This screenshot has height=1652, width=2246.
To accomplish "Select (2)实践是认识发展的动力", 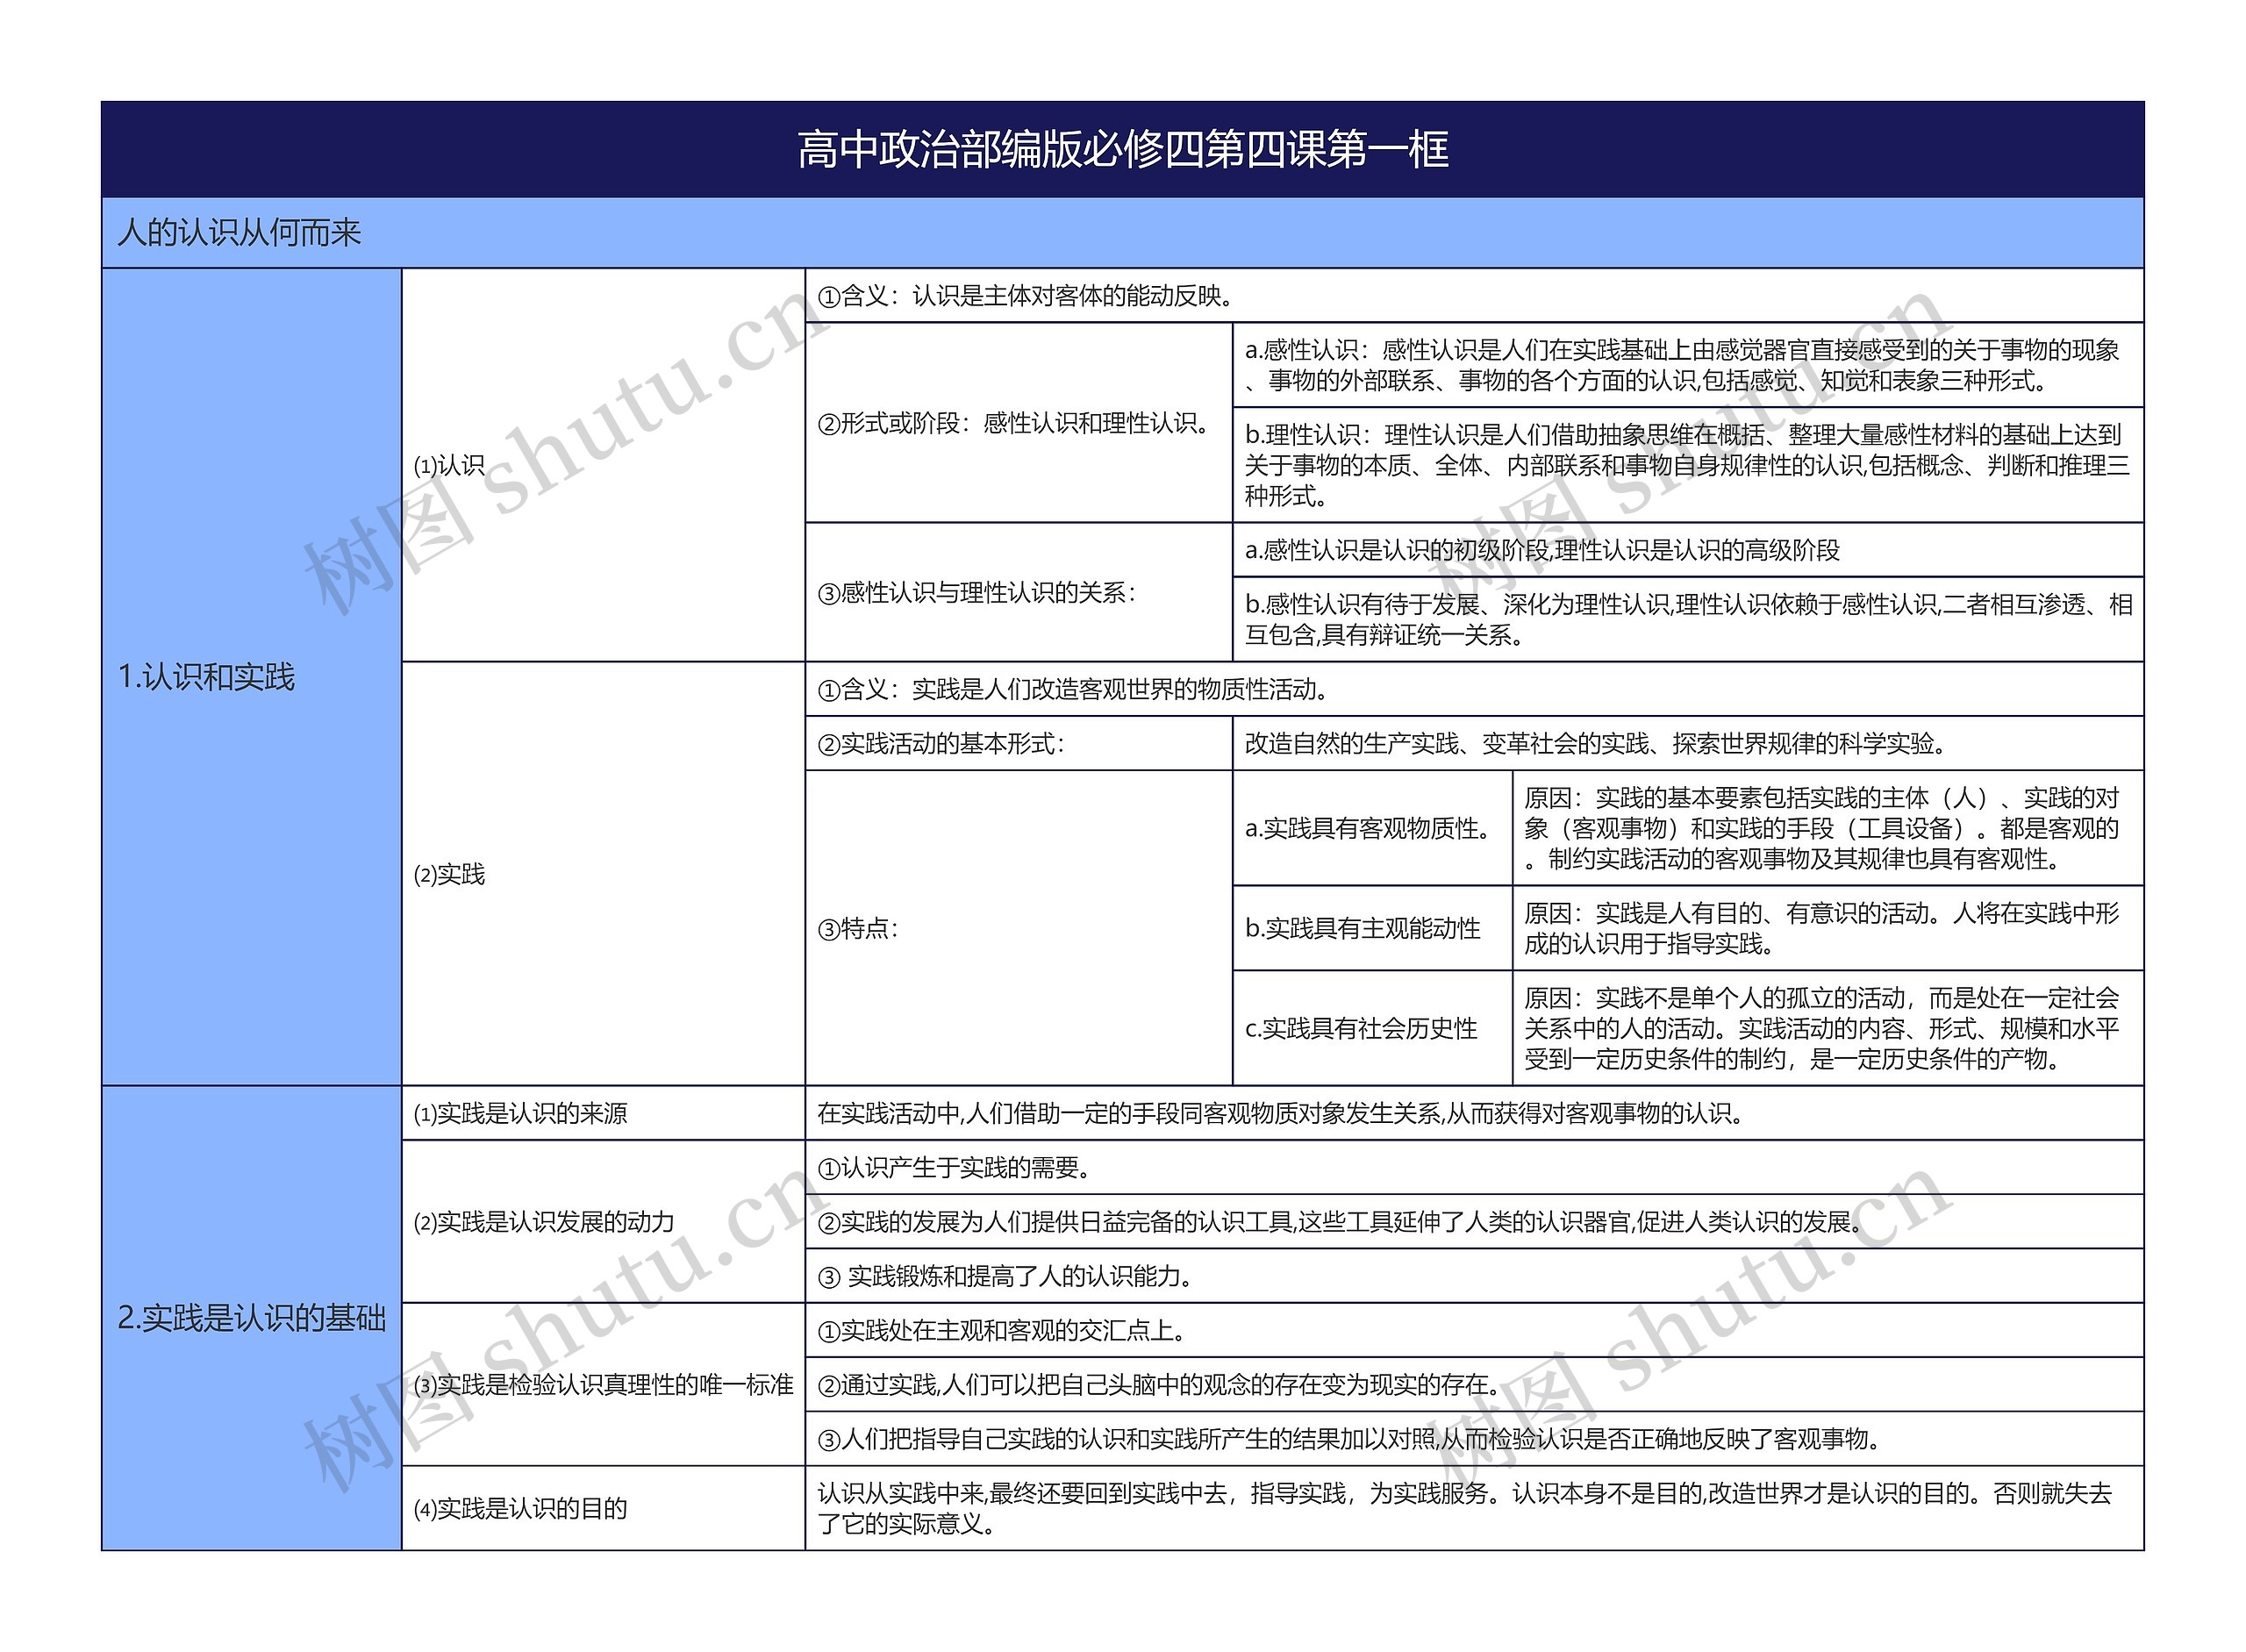I will [603, 1221].
